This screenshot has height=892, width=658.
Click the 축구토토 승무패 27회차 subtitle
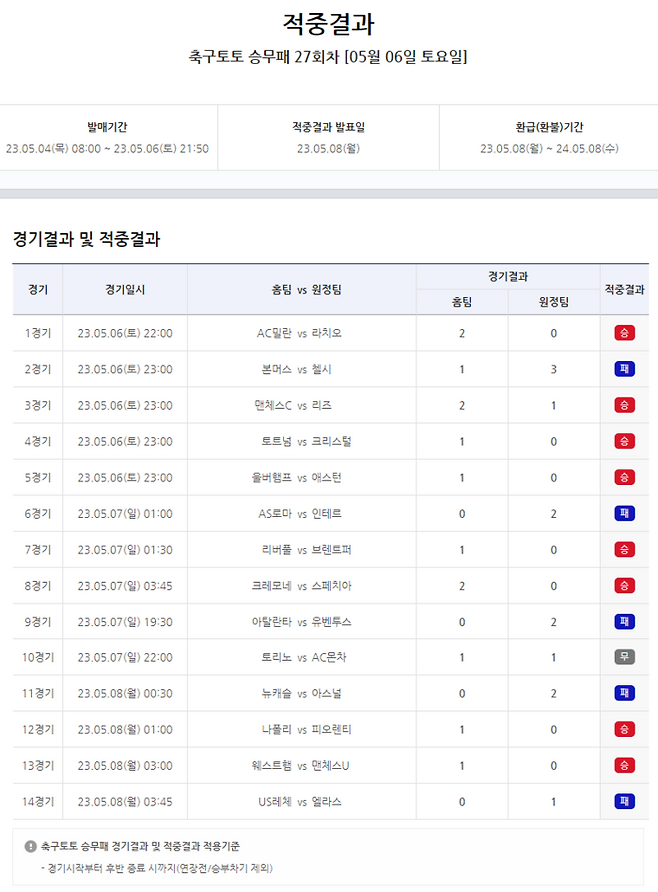328,56
